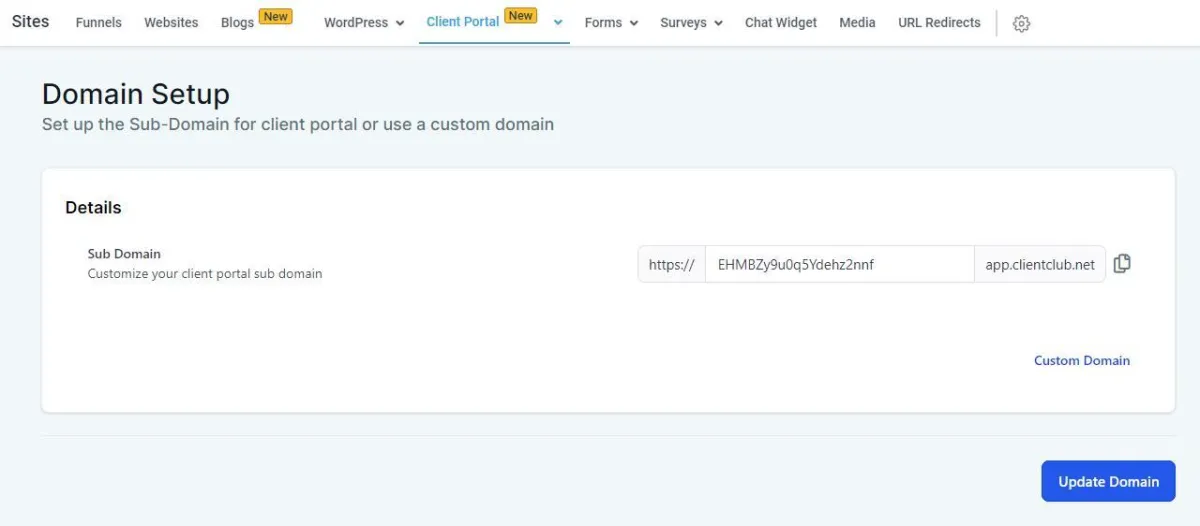Expand the WordPress dropdown chevron
Viewport: 1200px width, 526px height.
[x=400, y=23]
